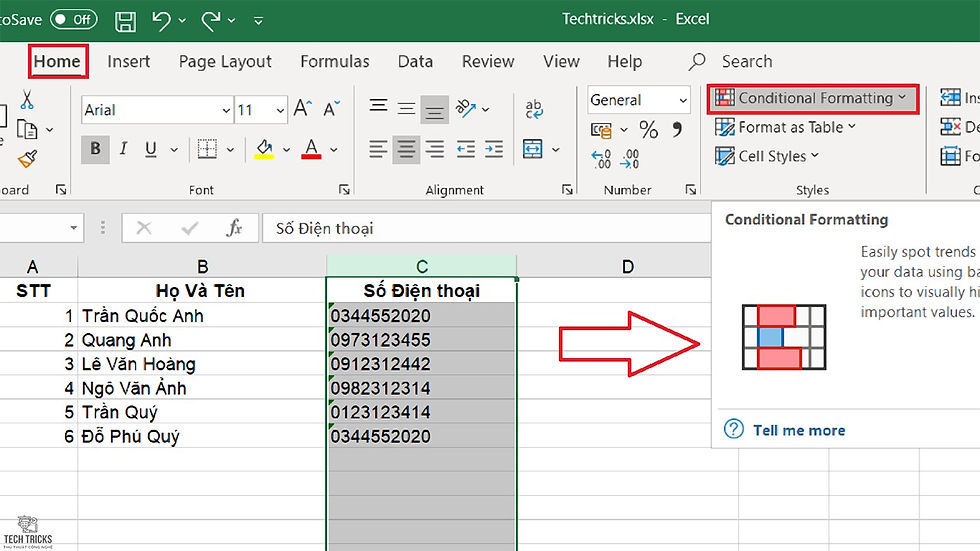Click Decrease Font Size icon

coord(331,109)
